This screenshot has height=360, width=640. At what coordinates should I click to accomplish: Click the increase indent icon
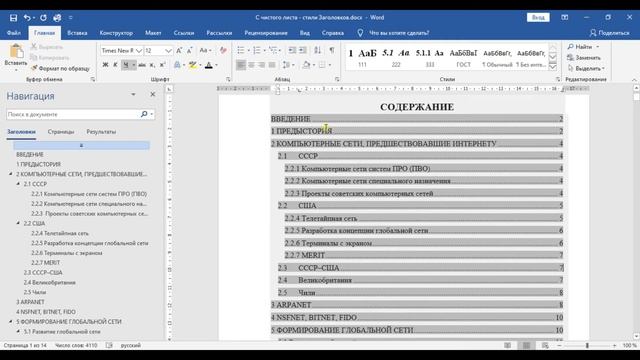point(303,50)
